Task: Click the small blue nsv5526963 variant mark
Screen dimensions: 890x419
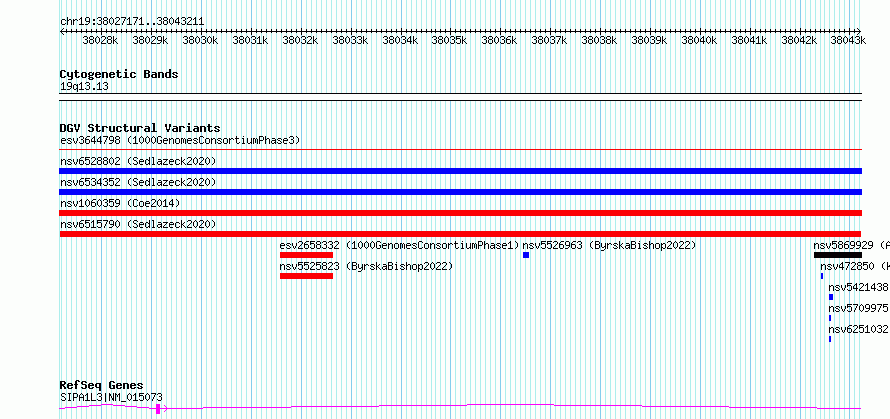Action: click(526, 255)
